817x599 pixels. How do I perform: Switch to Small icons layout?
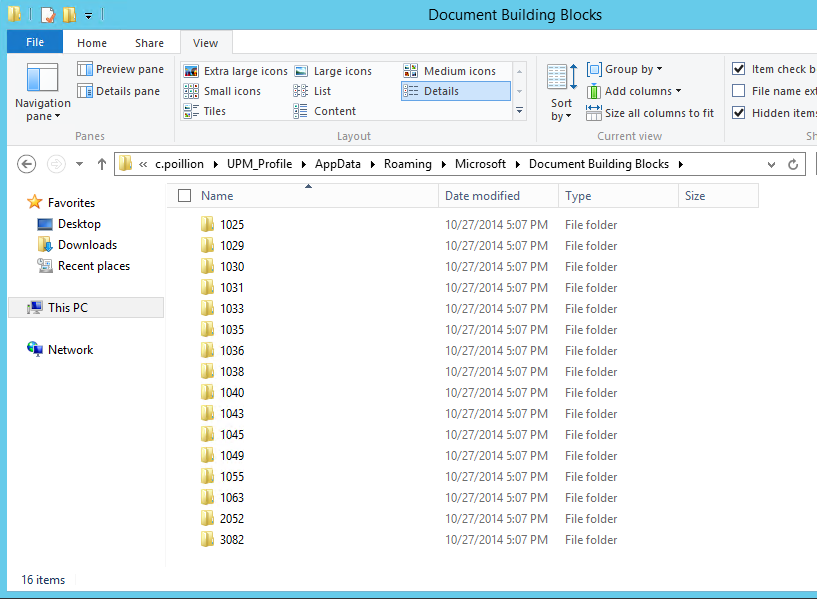[x=222, y=91]
